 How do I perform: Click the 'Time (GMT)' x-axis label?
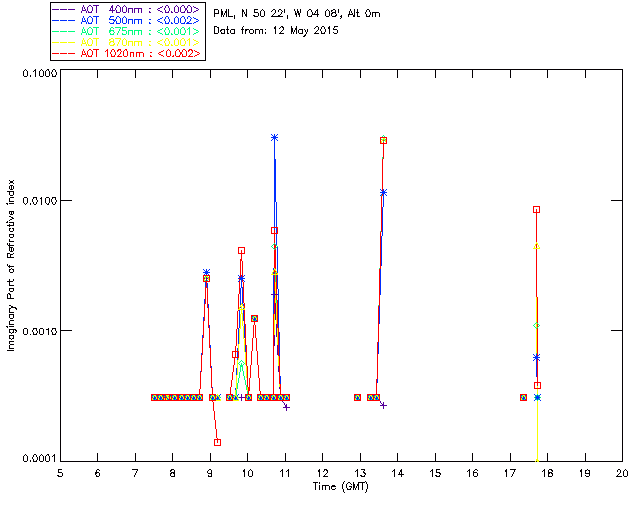tap(340, 487)
